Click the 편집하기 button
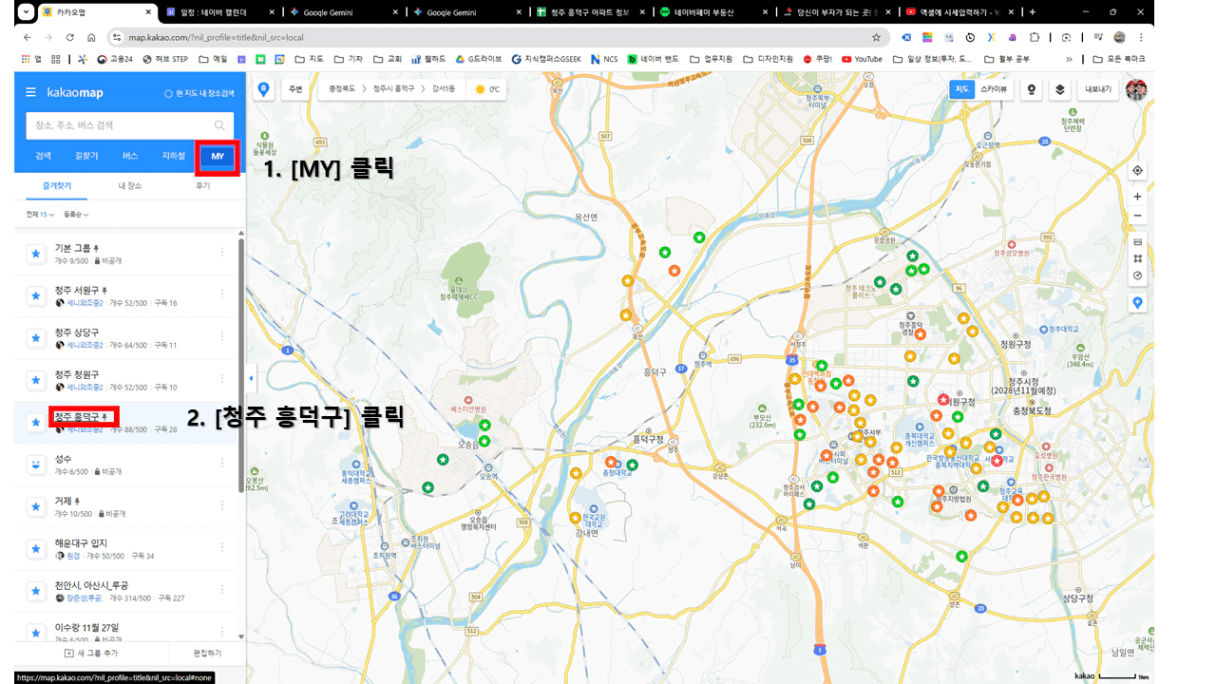This screenshot has height=684, width=1216. [x=206, y=653]
